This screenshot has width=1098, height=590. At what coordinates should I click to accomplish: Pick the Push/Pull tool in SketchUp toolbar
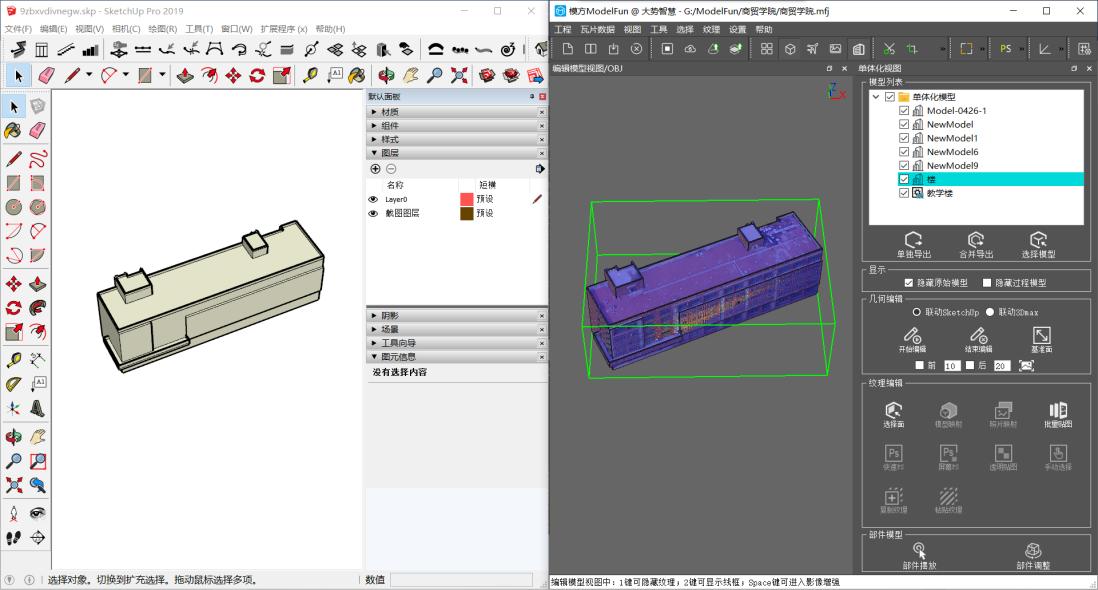click(185, 75)
